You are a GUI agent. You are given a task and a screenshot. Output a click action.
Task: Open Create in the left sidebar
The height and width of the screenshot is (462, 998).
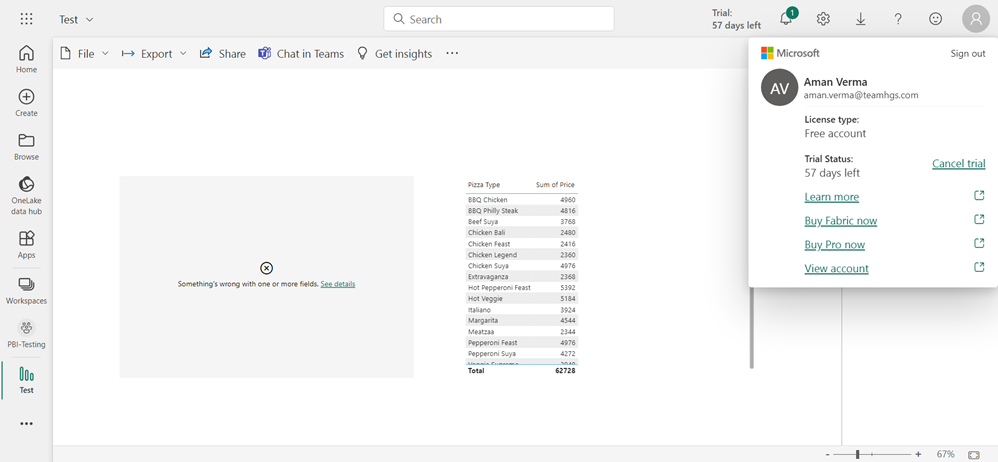[x=26, y=103]
